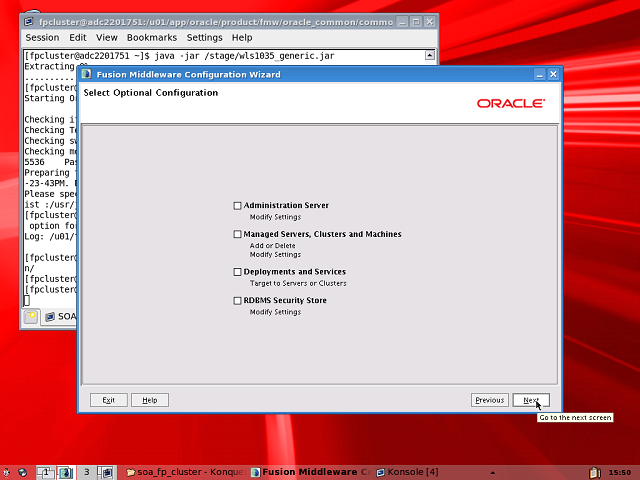Viewport: 640px width, 480px height.
Task: Switch to virtual desktop 1 in pager
Action: pos(45,472)
